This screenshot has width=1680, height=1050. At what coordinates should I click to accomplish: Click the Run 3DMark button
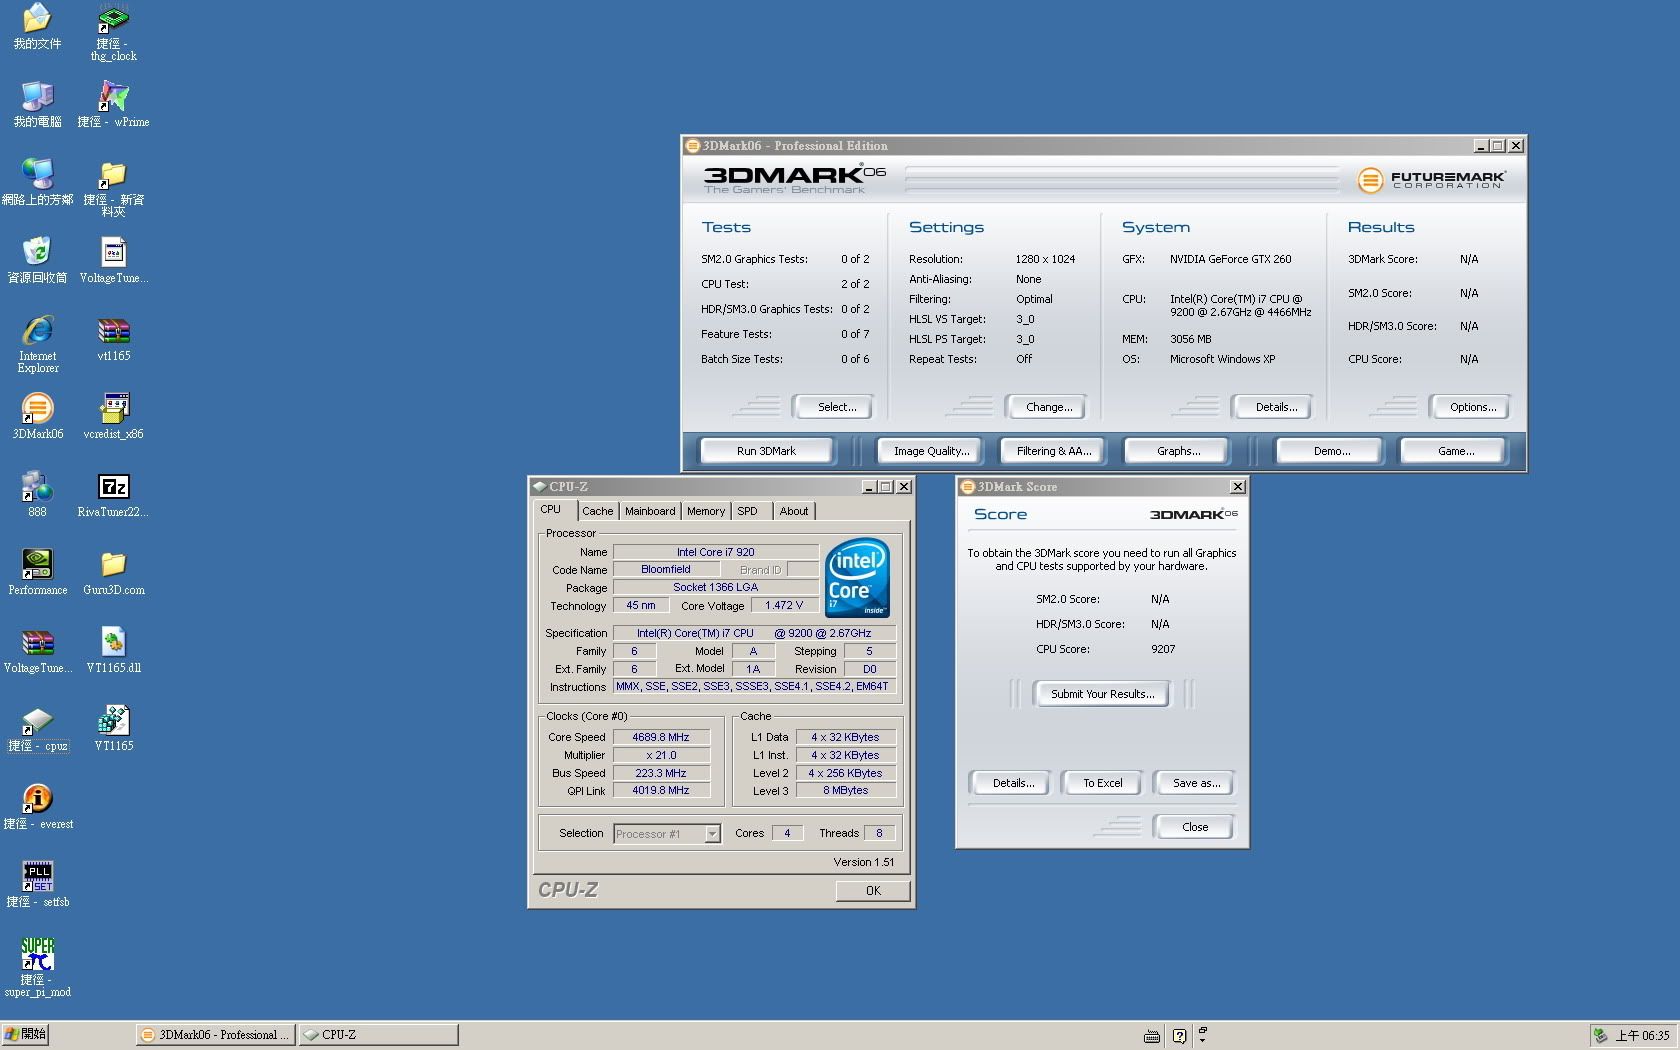click(x=766, y=451)
